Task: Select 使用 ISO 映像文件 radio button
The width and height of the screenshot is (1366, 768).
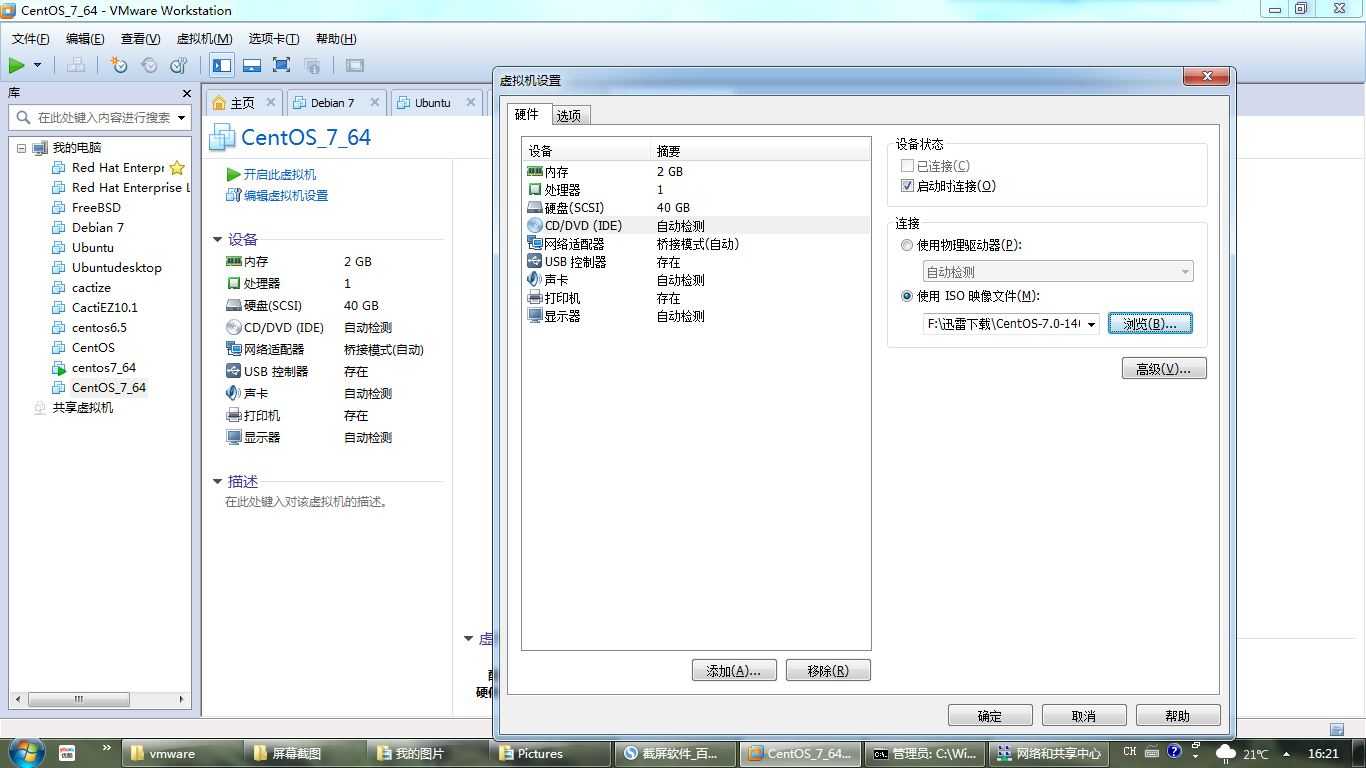Action: (x=907, y=296)
